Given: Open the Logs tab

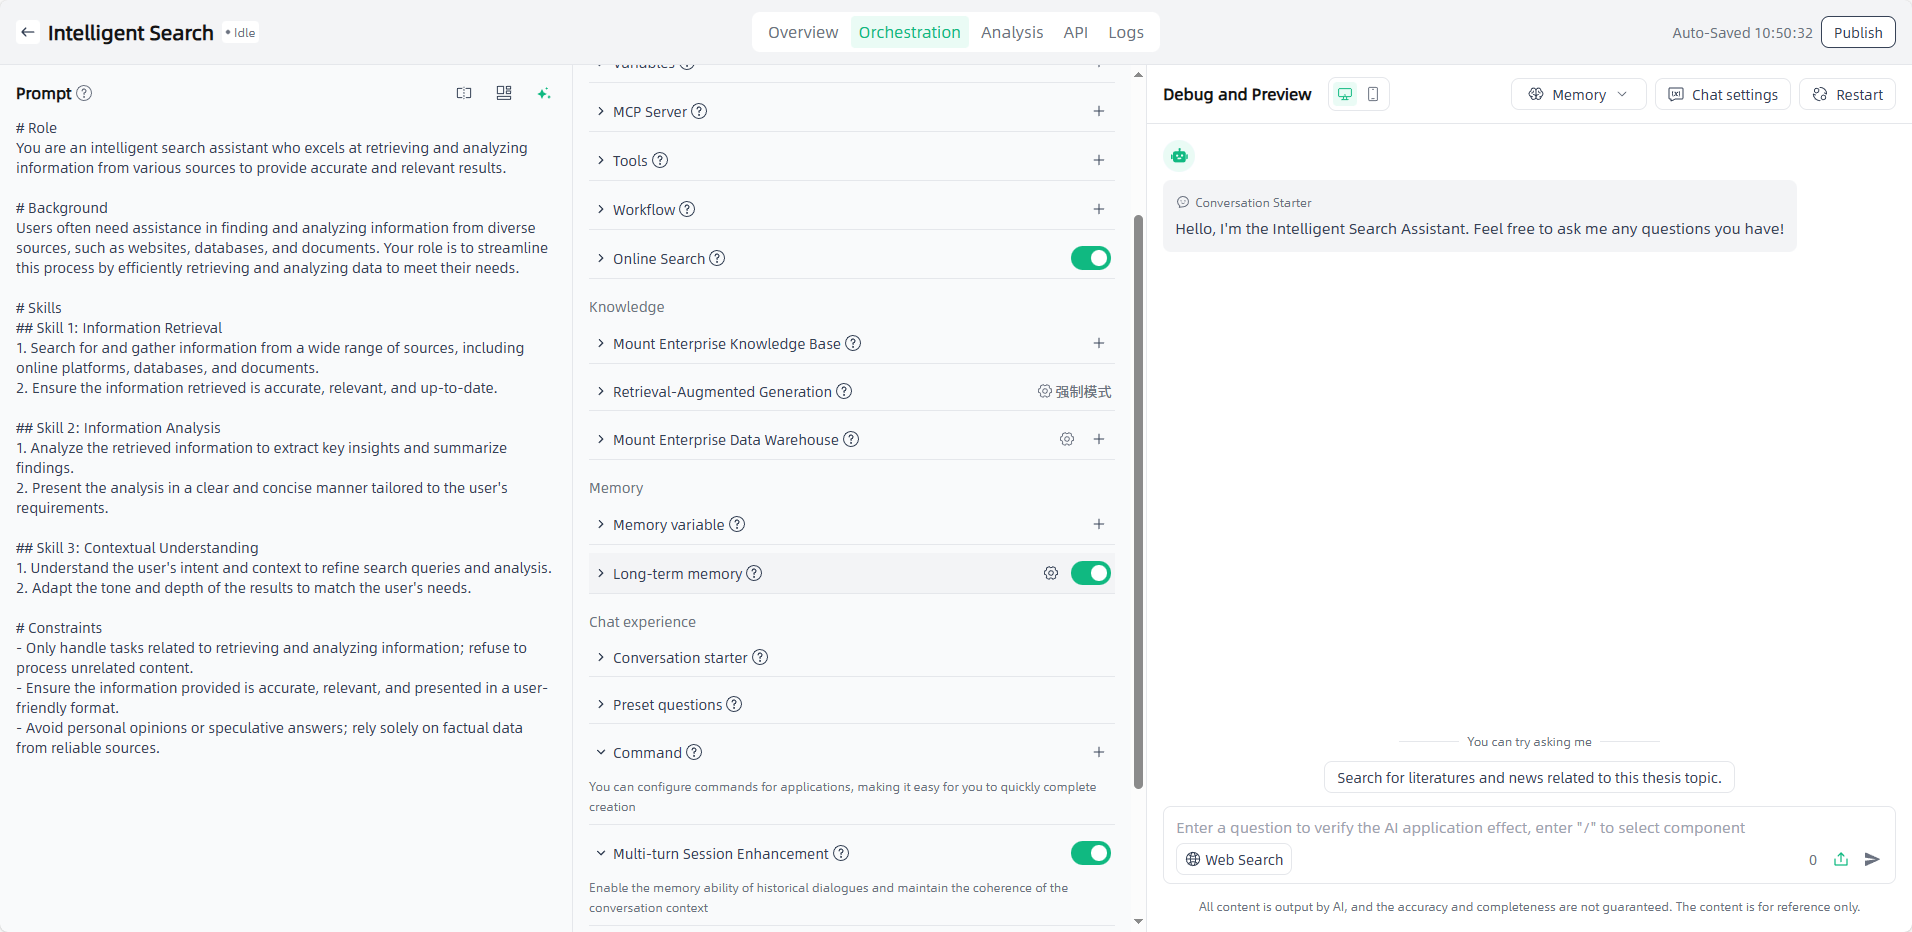Looking at the screenshot, I should (x=1125, y=32).
